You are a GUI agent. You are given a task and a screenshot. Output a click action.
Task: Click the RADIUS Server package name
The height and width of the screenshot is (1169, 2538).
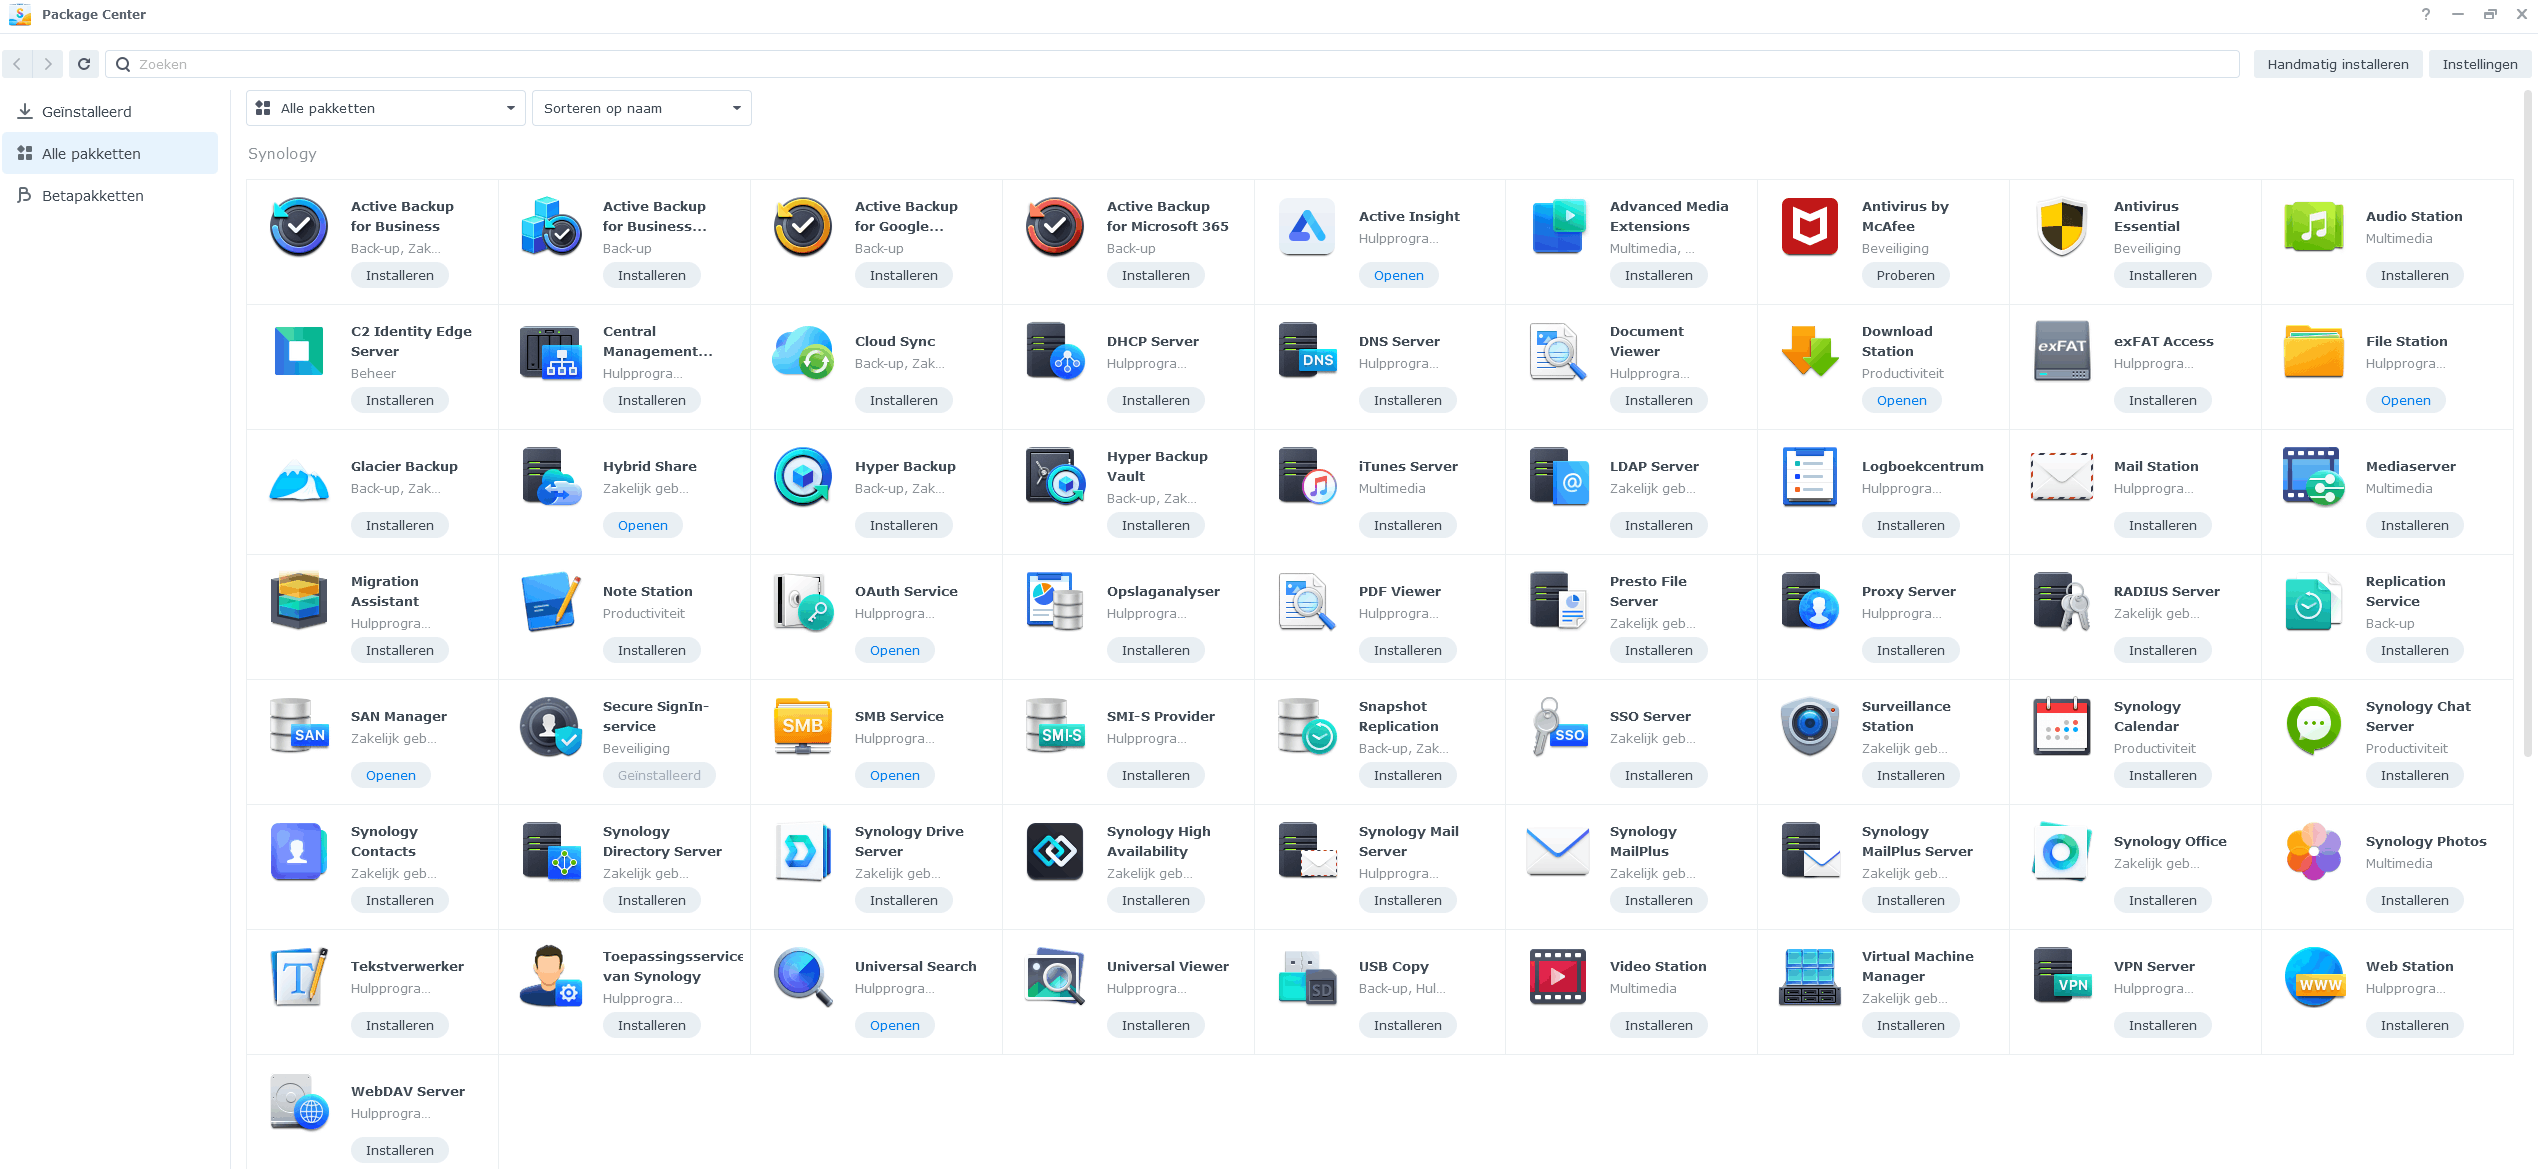[x=2166, y=591]
